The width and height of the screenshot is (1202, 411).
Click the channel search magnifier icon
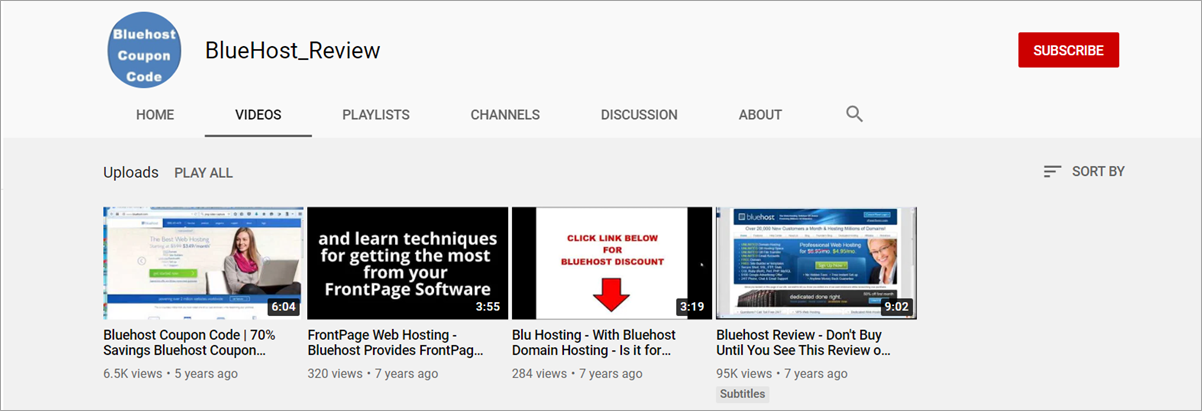[854, 114]
